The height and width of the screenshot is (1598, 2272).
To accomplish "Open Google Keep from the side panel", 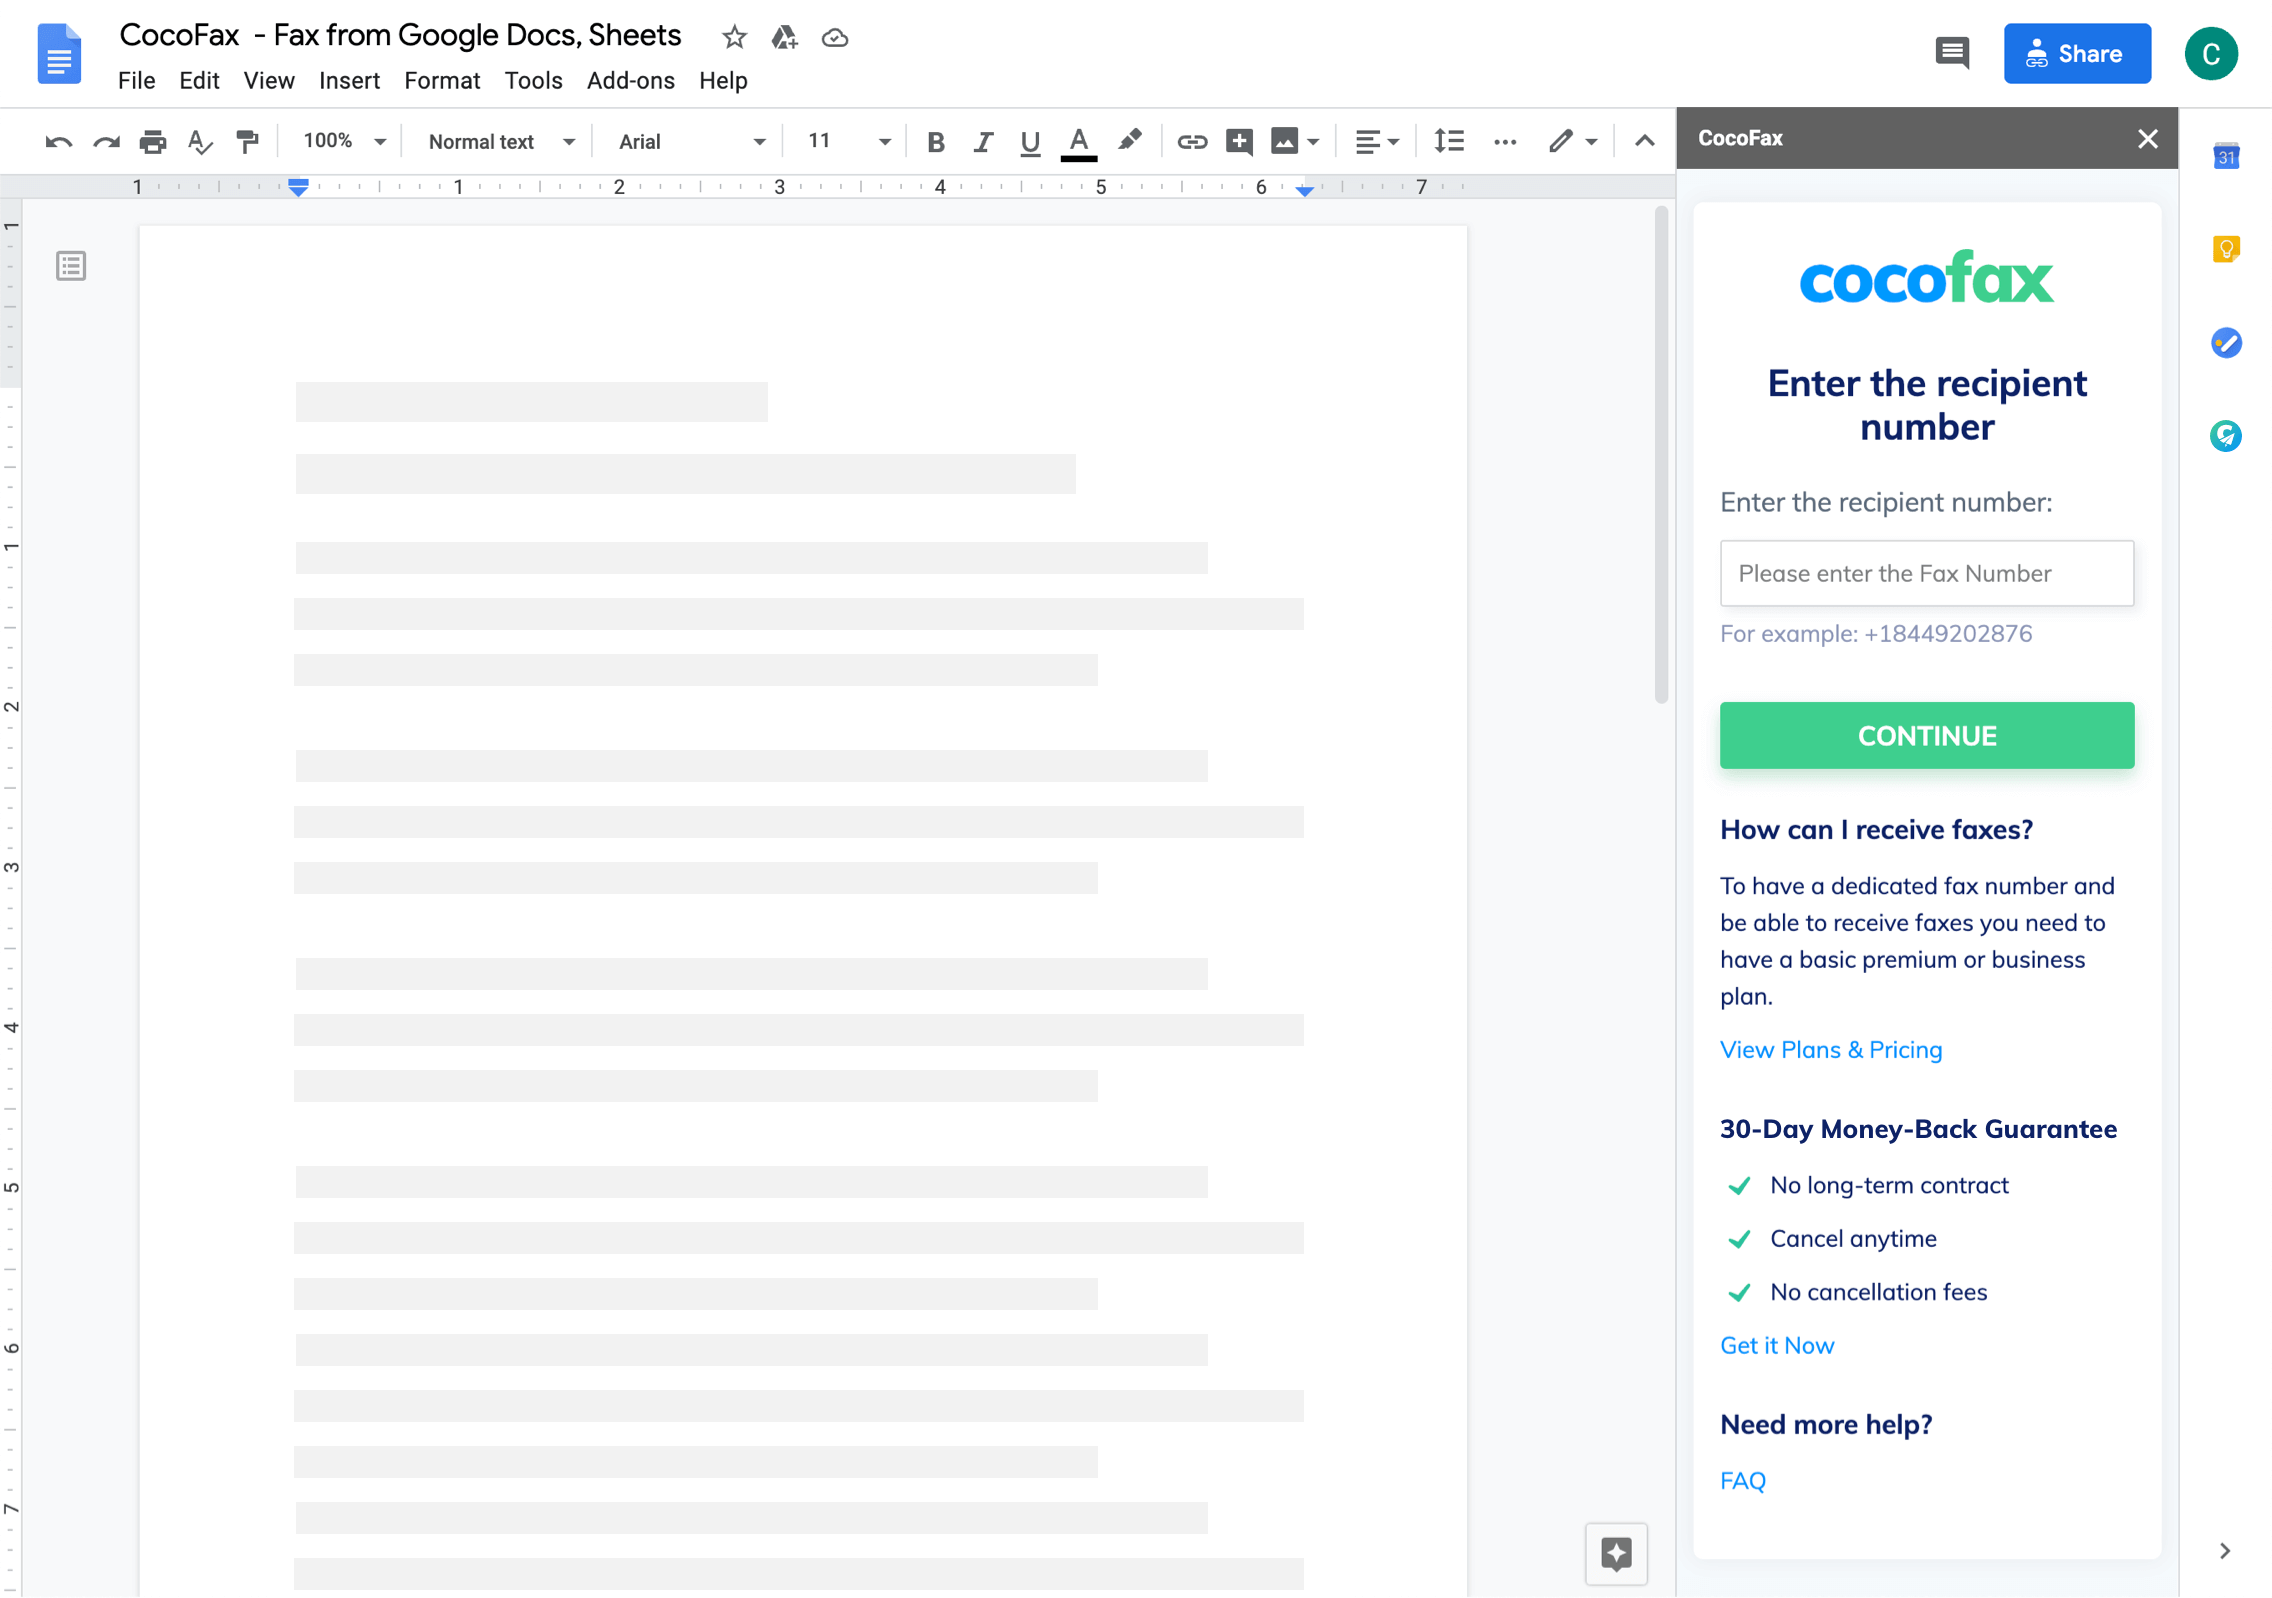I will tap(2225, 249).
